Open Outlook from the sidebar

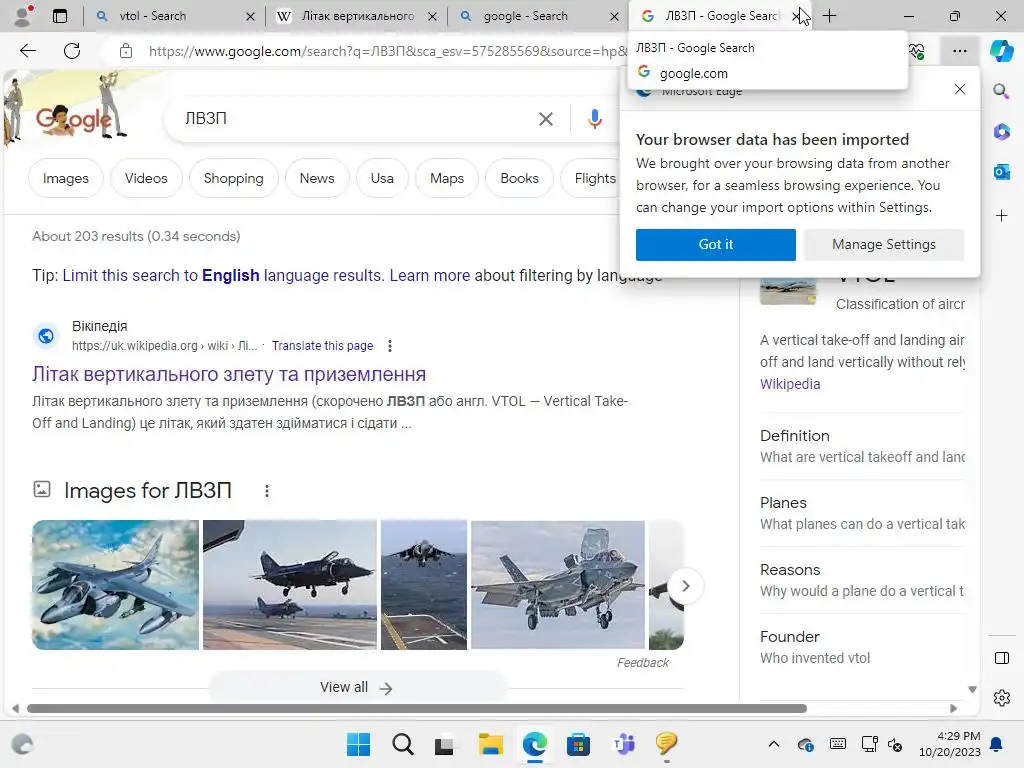pos(1001,172)
